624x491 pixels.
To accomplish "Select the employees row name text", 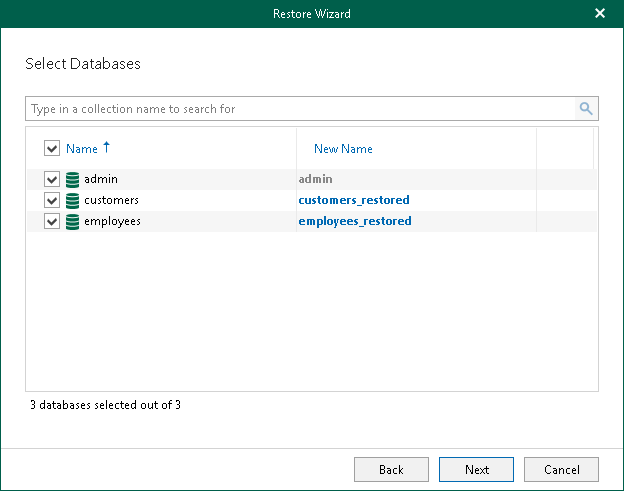I will [112, 221].
